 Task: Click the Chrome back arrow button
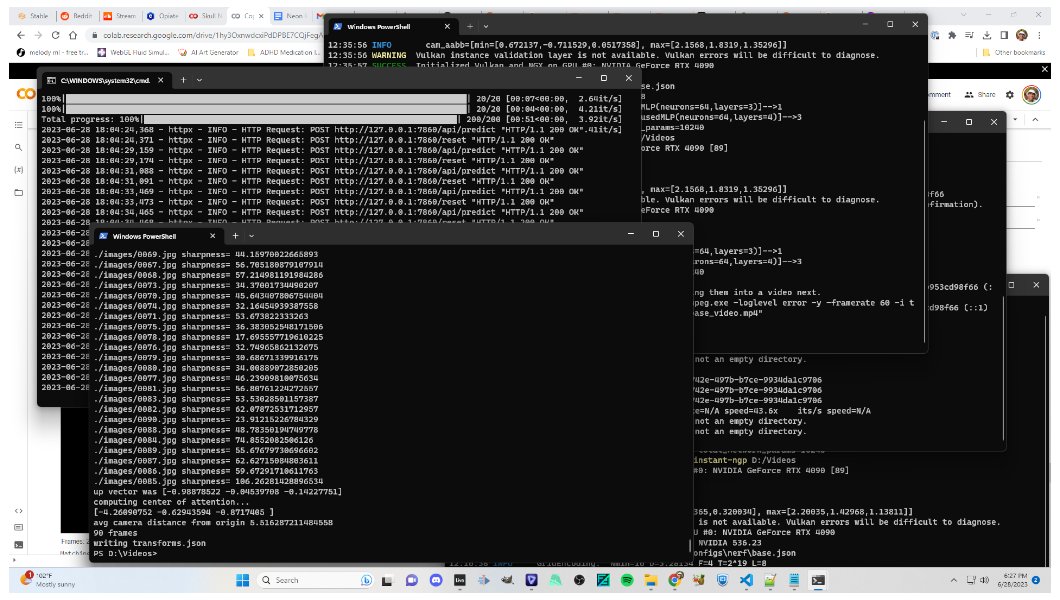pyautogui.click(x=21, y=35)
